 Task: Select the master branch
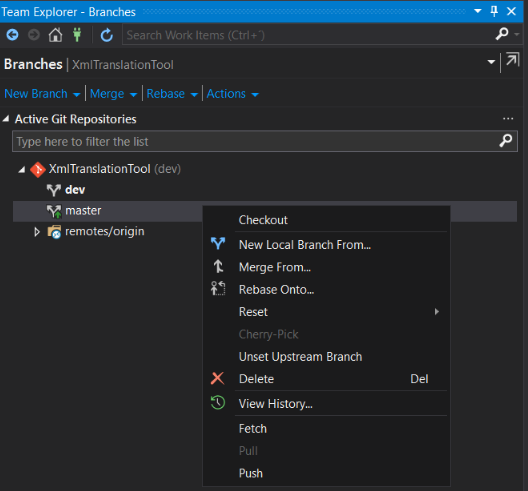(83, 210)
